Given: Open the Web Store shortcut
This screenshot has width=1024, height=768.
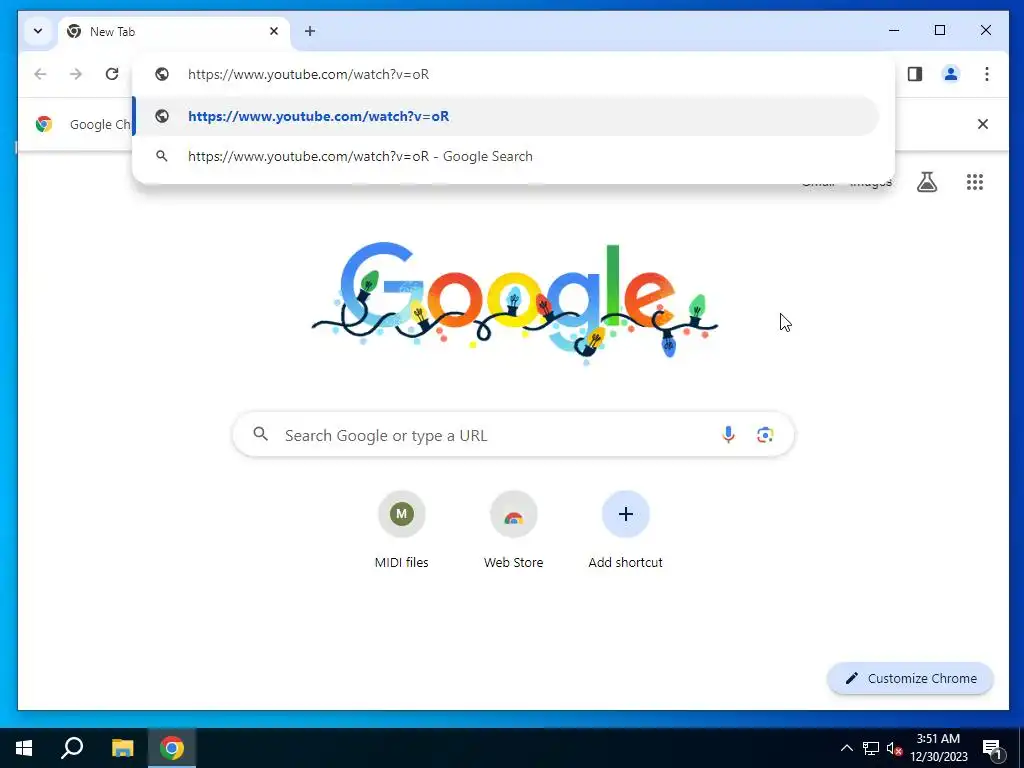Looking at the screenshot, I should point(513,532).
